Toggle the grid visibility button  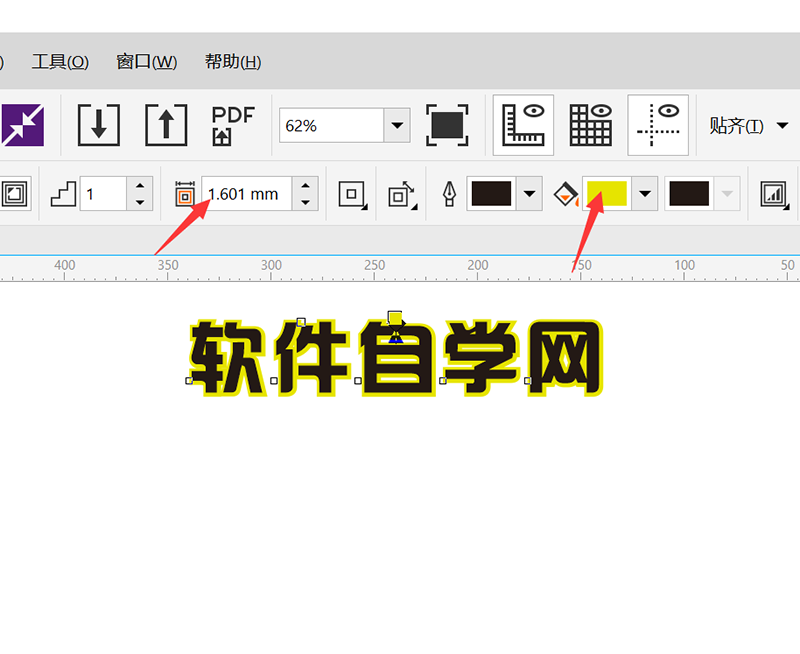590,124
